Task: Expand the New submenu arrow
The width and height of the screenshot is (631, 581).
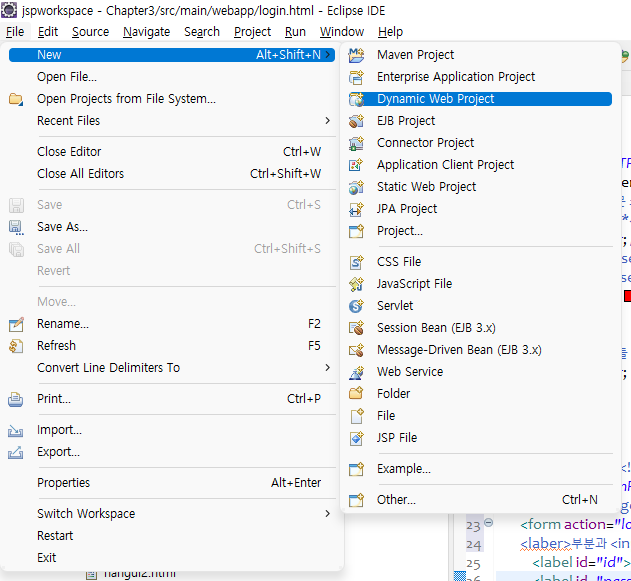Action: 328,54
